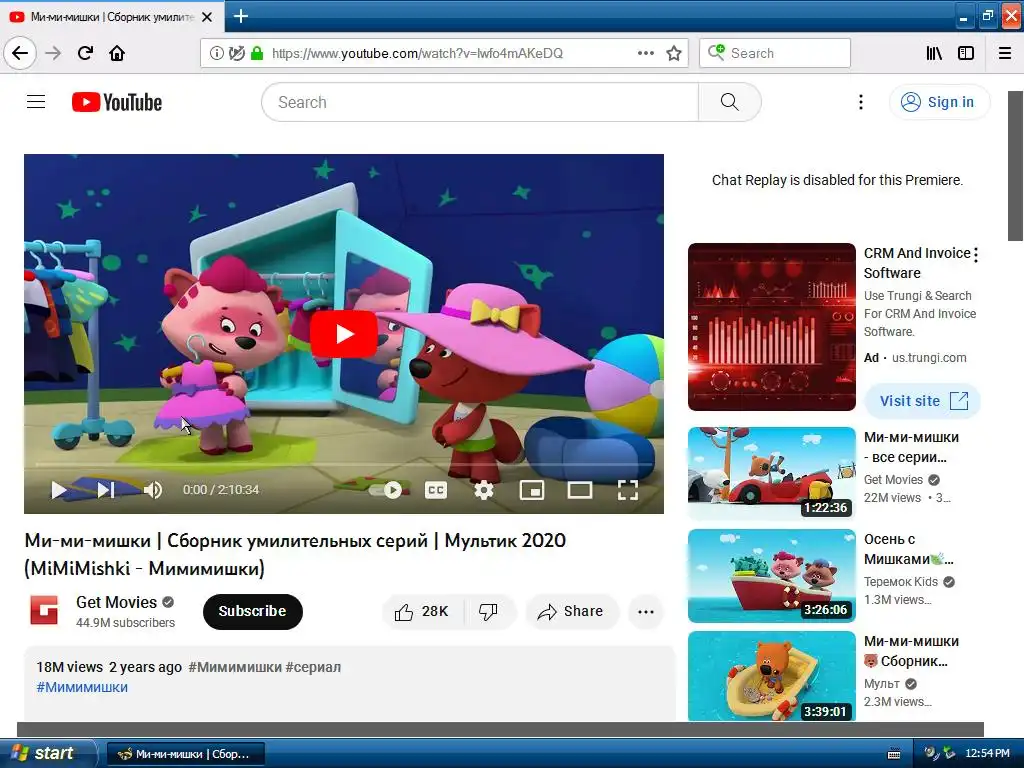
Task: Click the #сериал hashtag
Action: point(313,667)
